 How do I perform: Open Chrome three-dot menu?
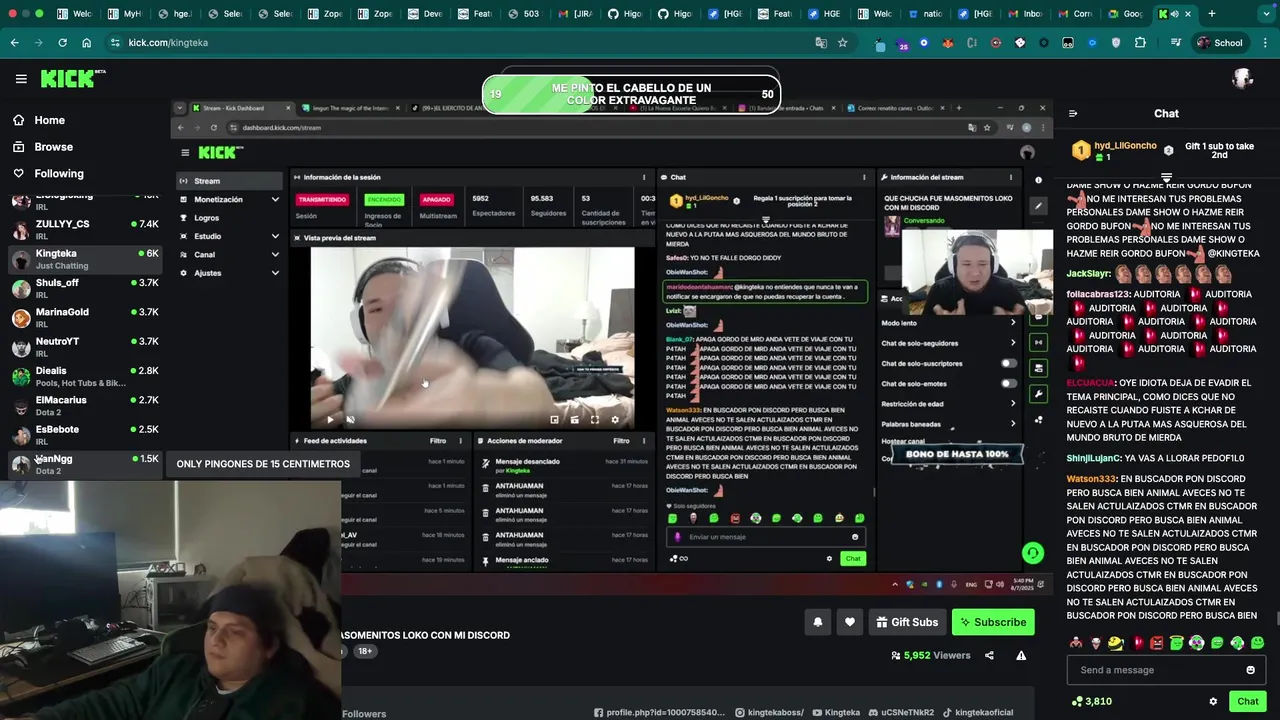click(x=1265, y=43)
